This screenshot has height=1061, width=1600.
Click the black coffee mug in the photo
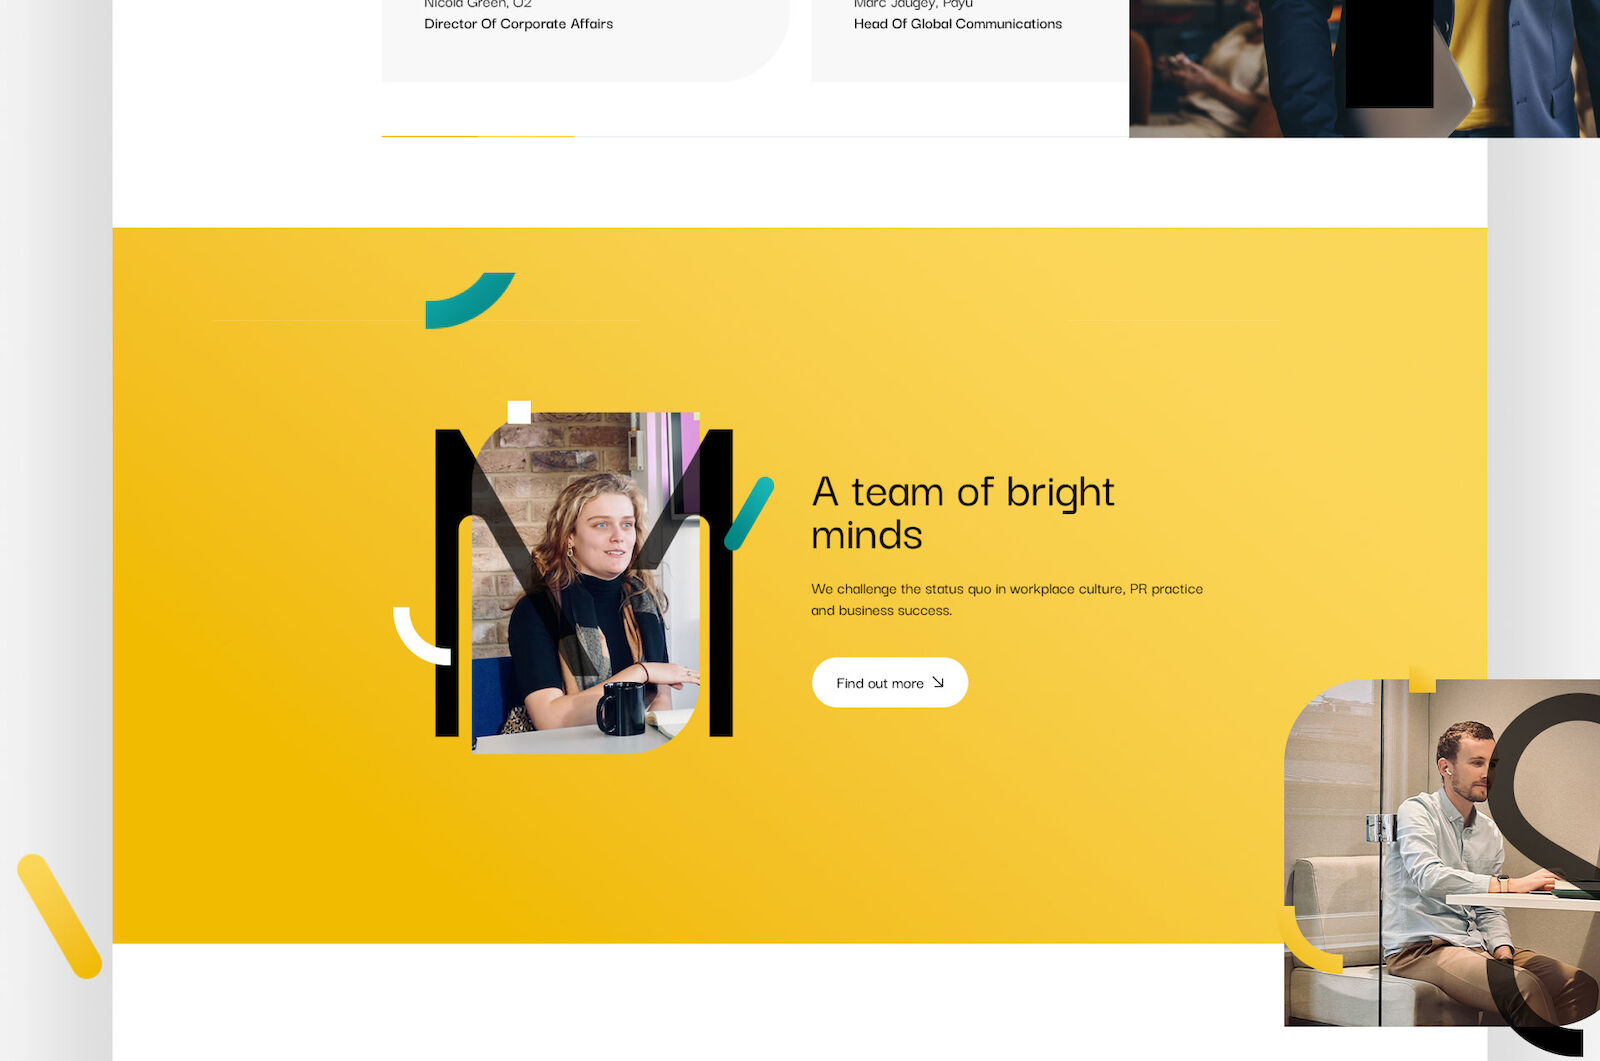tap(621, 708)
